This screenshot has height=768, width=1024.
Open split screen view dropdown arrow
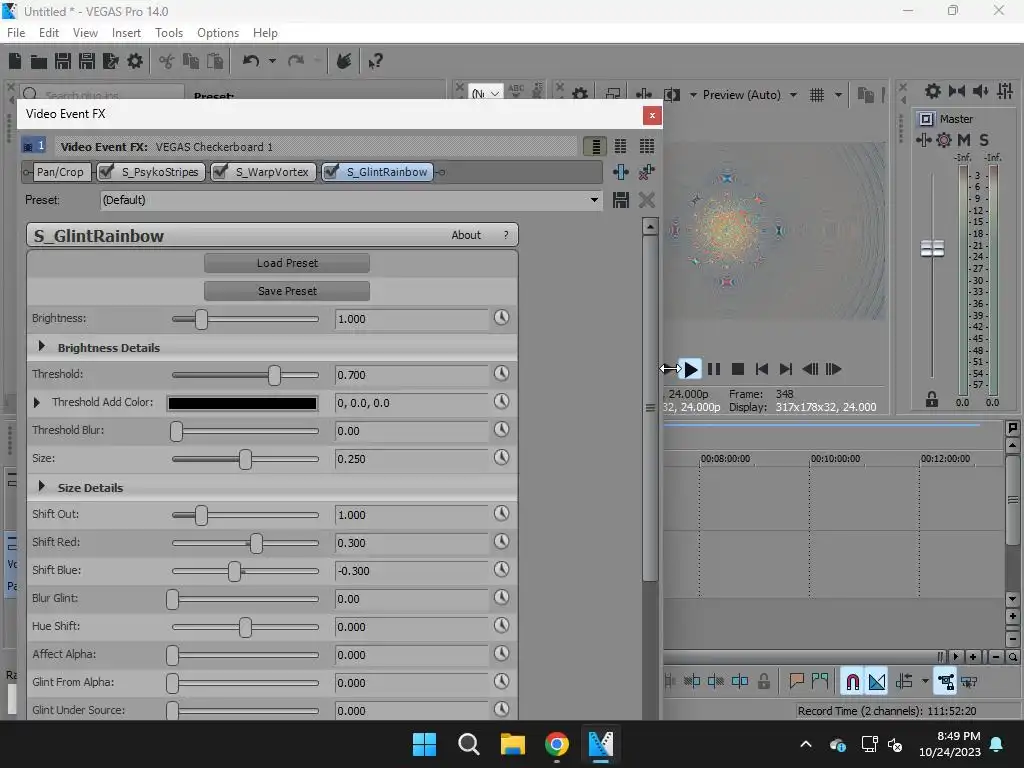point(693,95)
